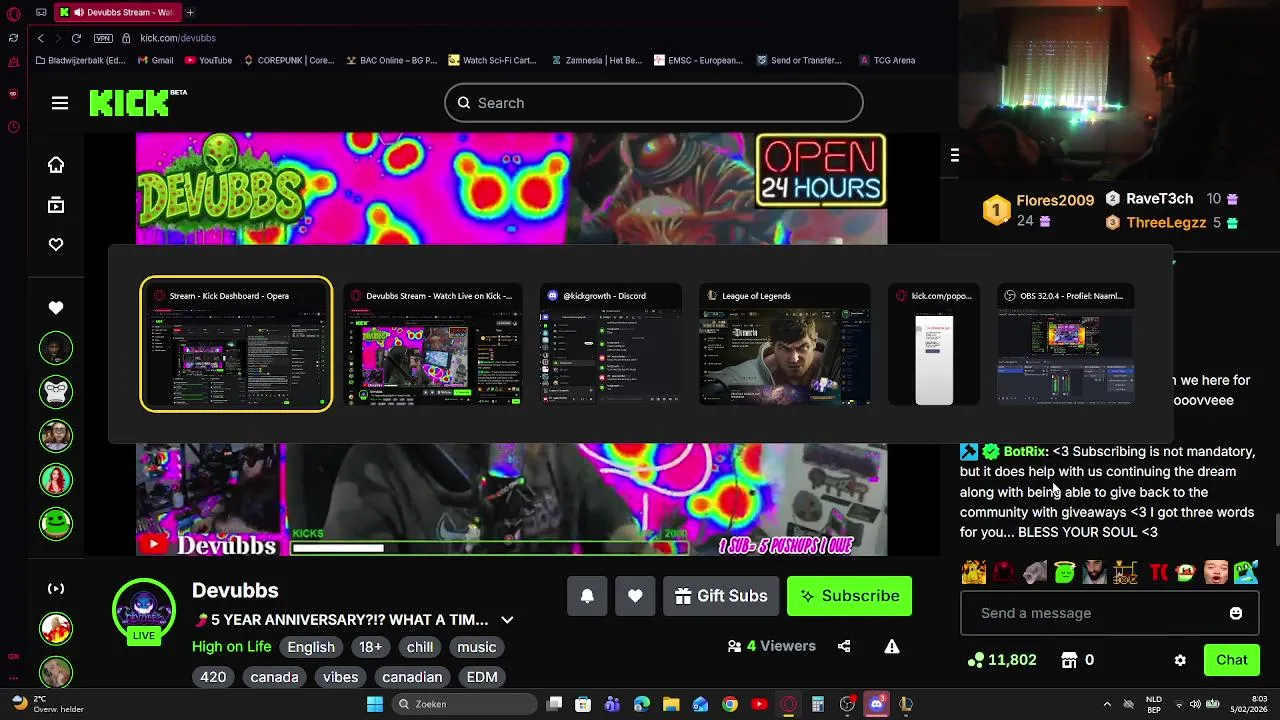Viewport: 1280px width, 720px height.
Task: Switch to kick.com/popout window thumbnail
Action: click(934, 344)
